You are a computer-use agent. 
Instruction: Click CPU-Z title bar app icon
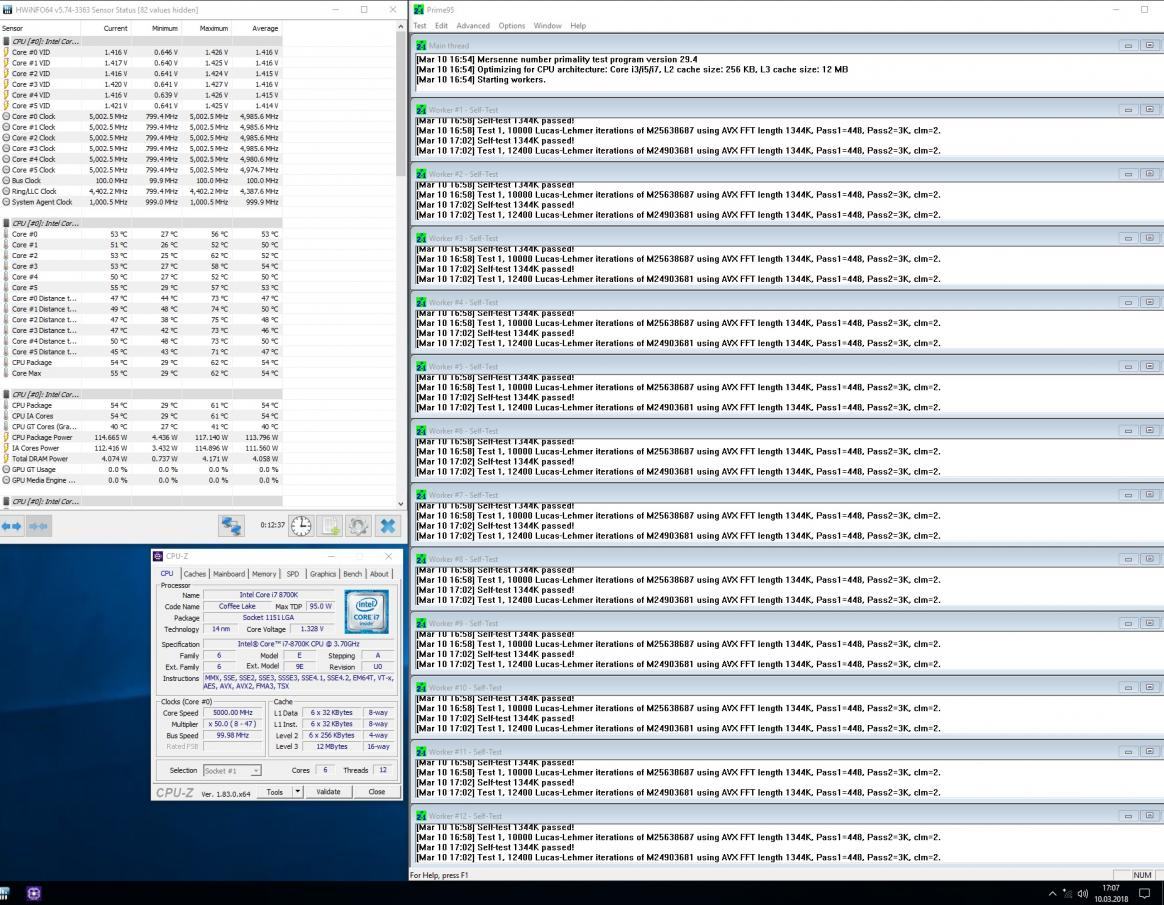157,556
